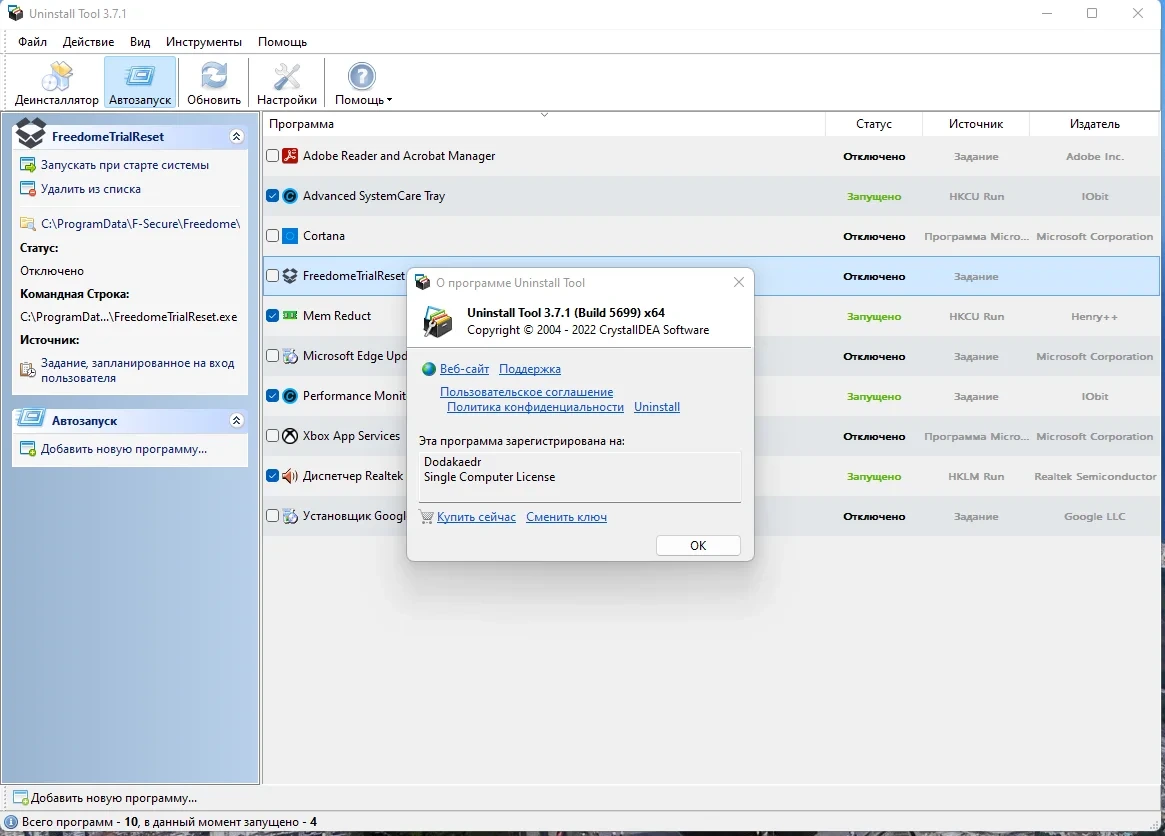The image size is (1165, 836).
Task: Enable the Cortana startup checkbox
Action: click(273, 236)
